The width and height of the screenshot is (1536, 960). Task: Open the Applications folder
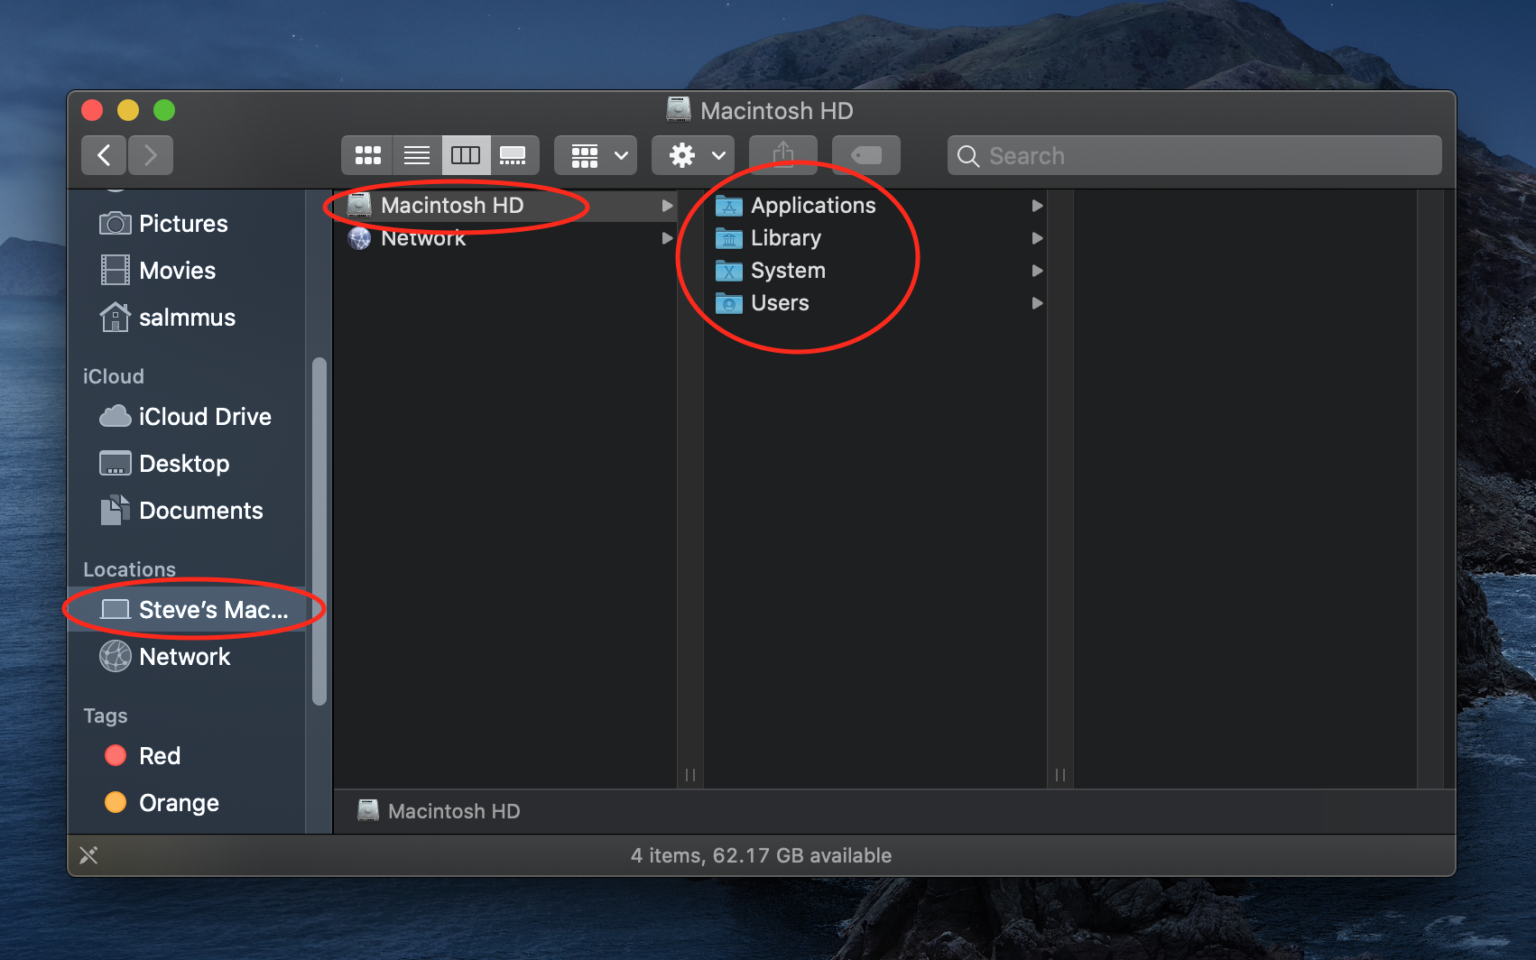(x=876, y=205)
